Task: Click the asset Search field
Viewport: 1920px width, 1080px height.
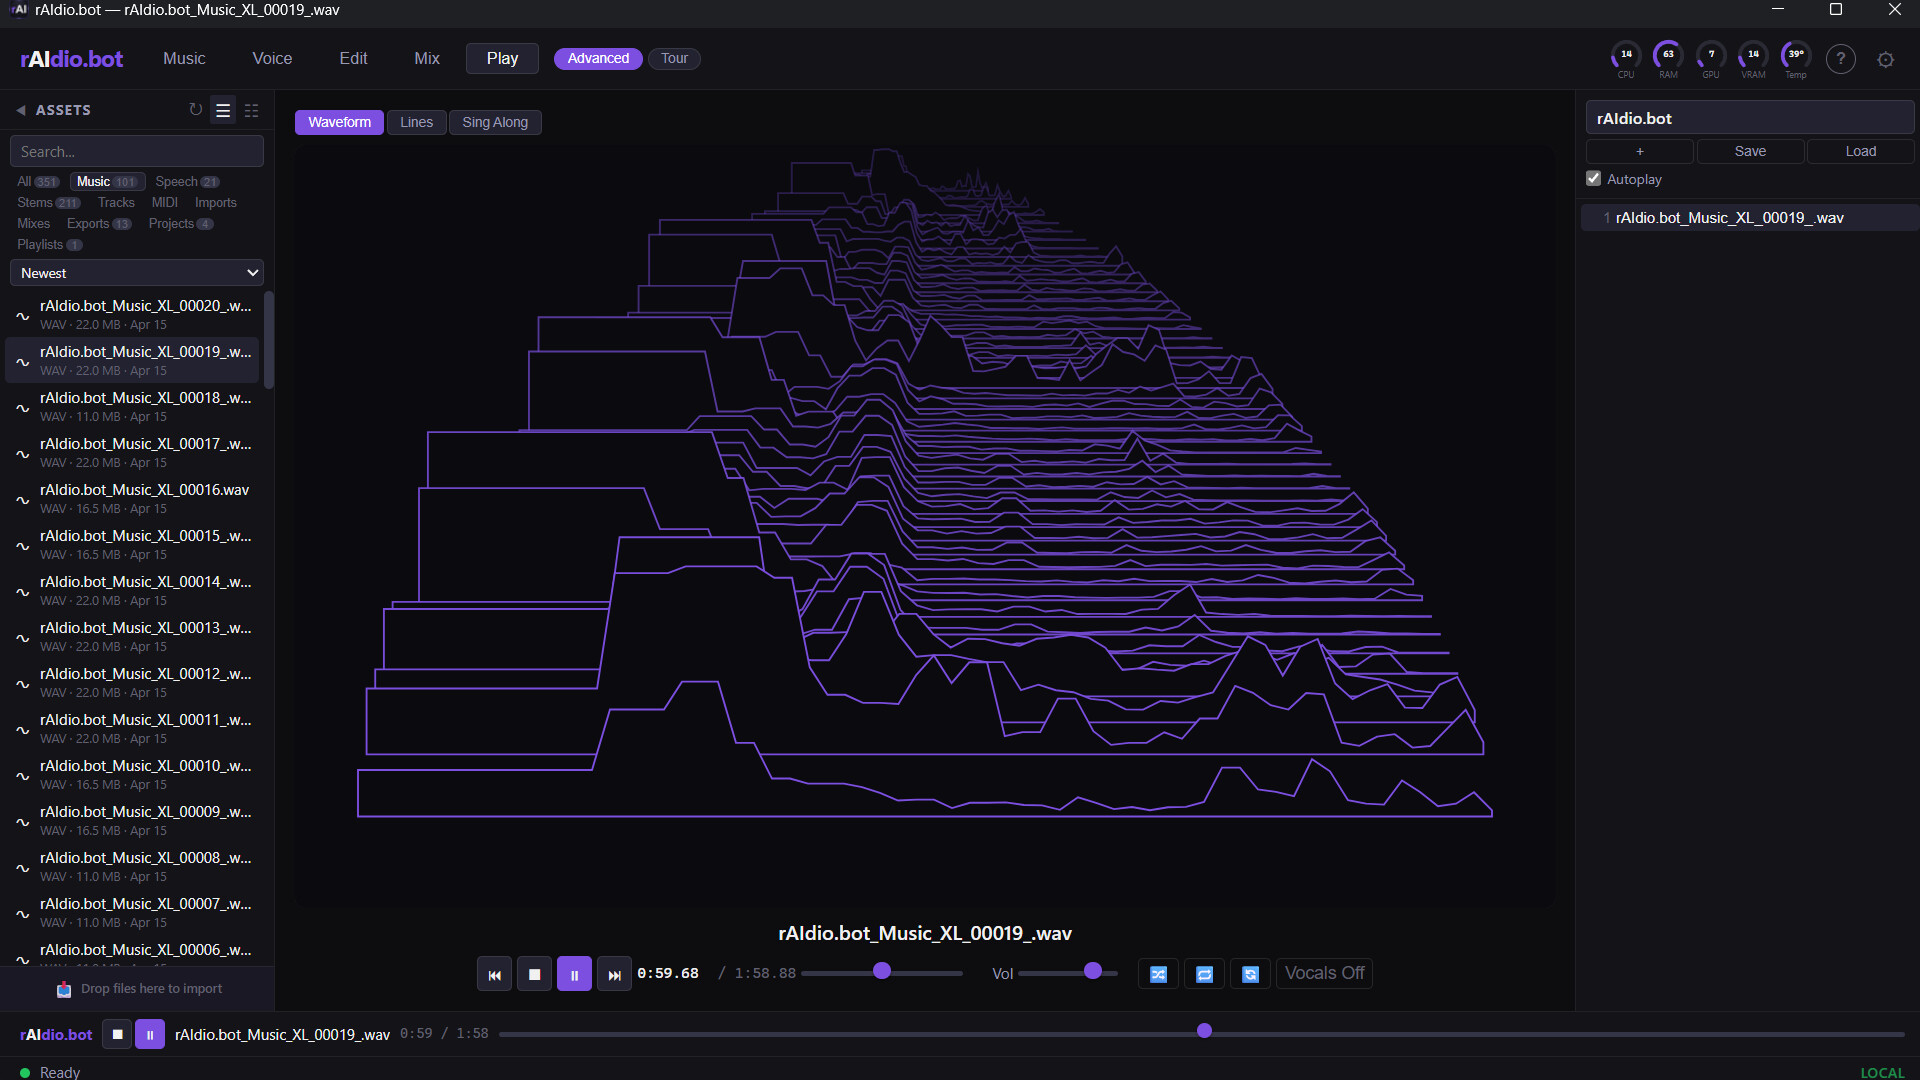Action: [137, 151]
